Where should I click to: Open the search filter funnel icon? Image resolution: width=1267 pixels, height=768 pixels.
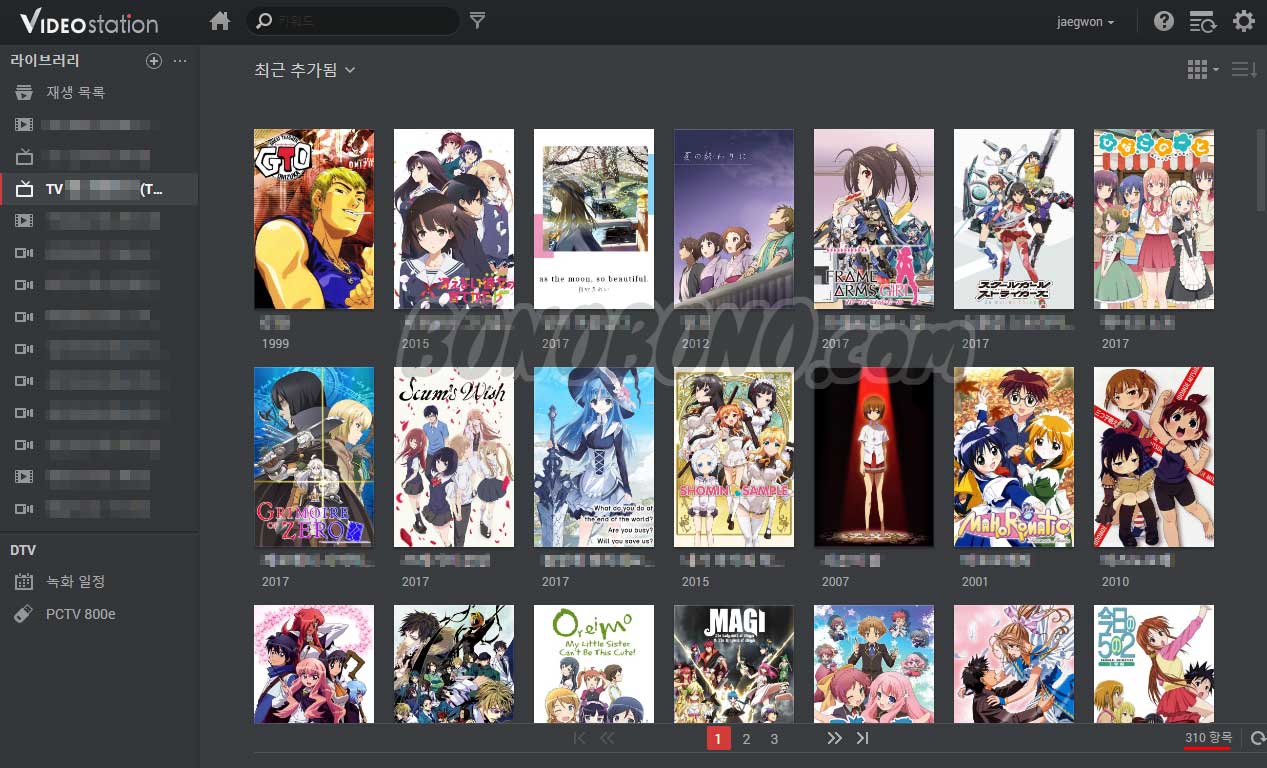click(x=478, y=21)
